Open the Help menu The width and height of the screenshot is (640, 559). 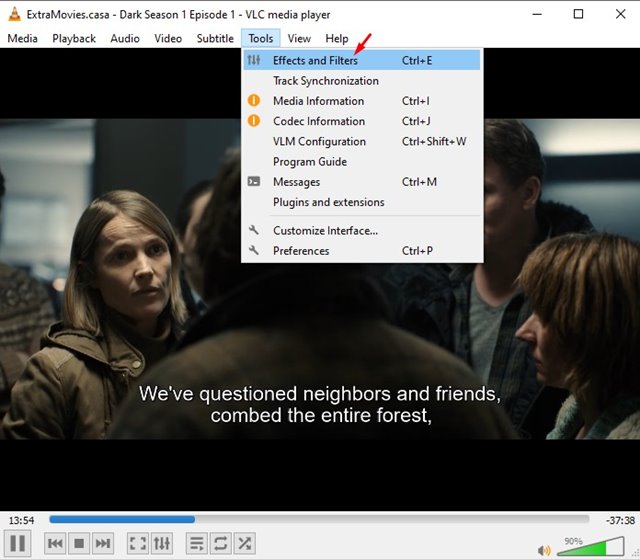coord(337,38)
